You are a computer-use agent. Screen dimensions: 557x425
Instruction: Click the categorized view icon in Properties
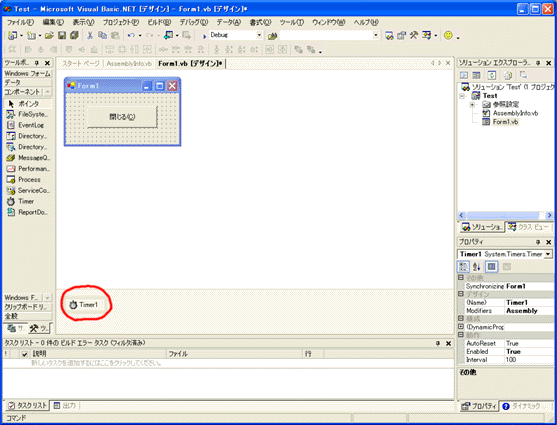(464, 267)
